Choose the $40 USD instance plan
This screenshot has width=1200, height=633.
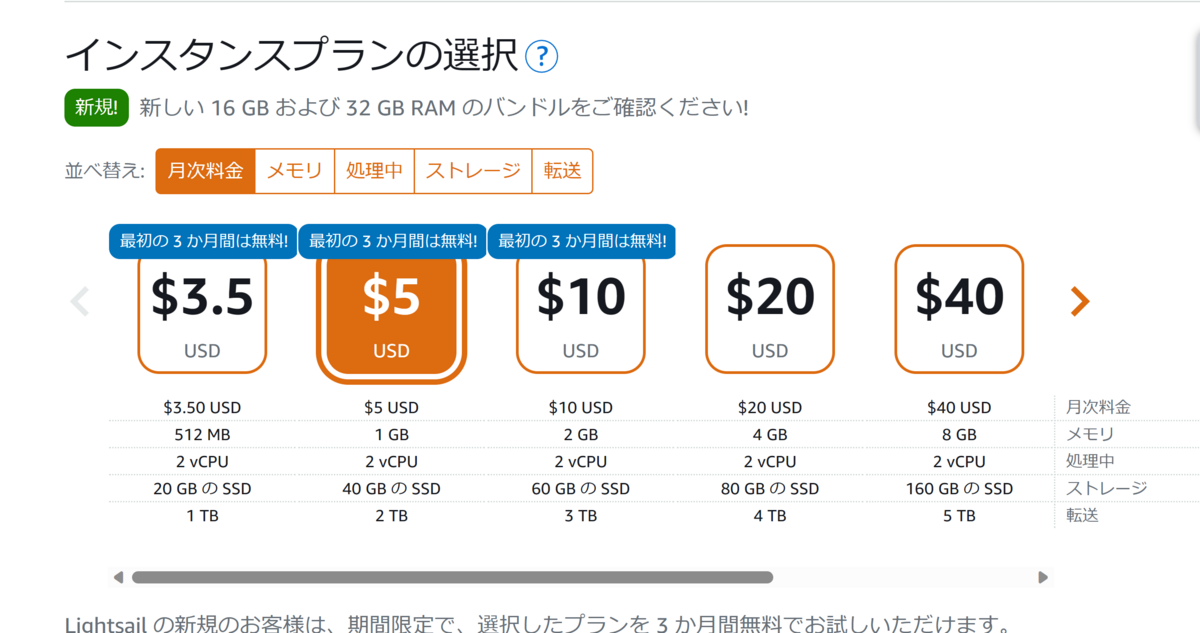point(959,308)
